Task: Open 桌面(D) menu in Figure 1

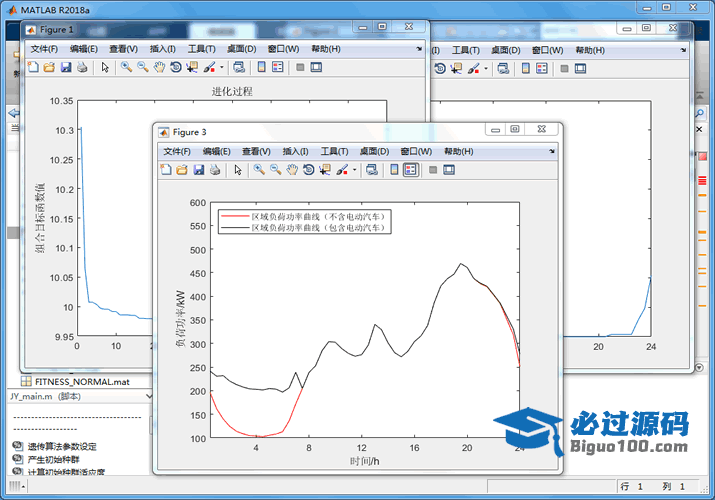Action: (242, 49)
